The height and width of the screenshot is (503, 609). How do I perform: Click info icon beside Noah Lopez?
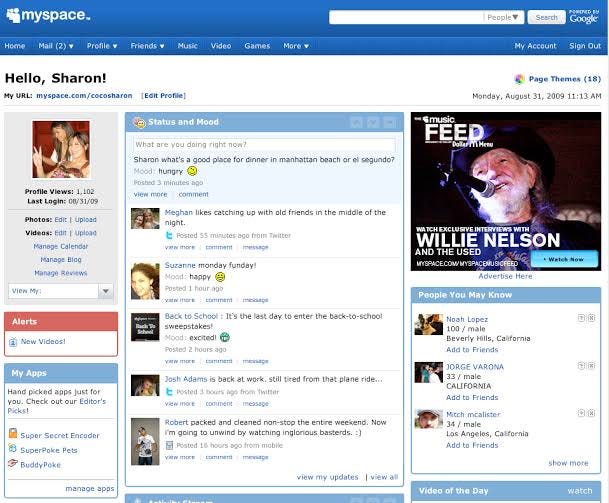[581, 318]
